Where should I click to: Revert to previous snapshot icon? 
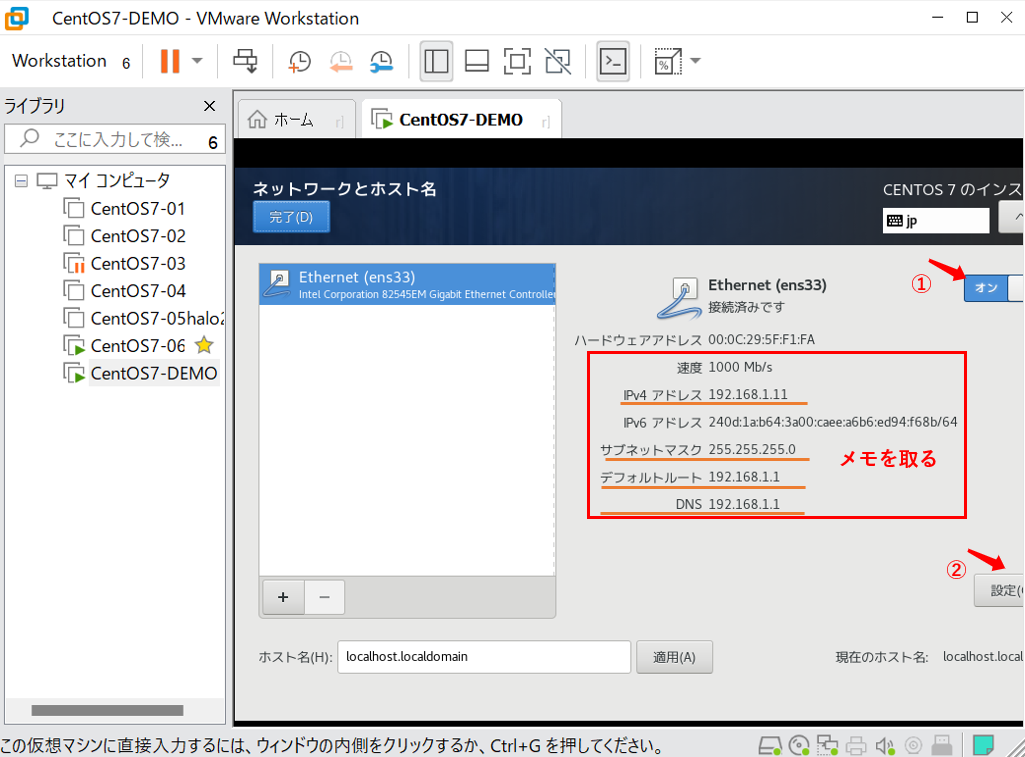pos(341,61)
